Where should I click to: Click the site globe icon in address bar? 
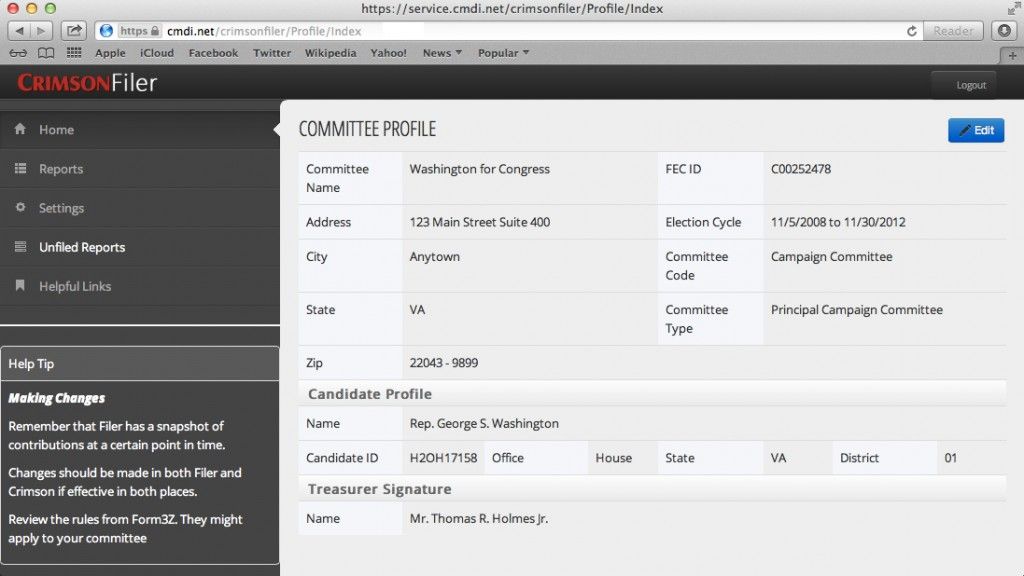pos(106,31)
